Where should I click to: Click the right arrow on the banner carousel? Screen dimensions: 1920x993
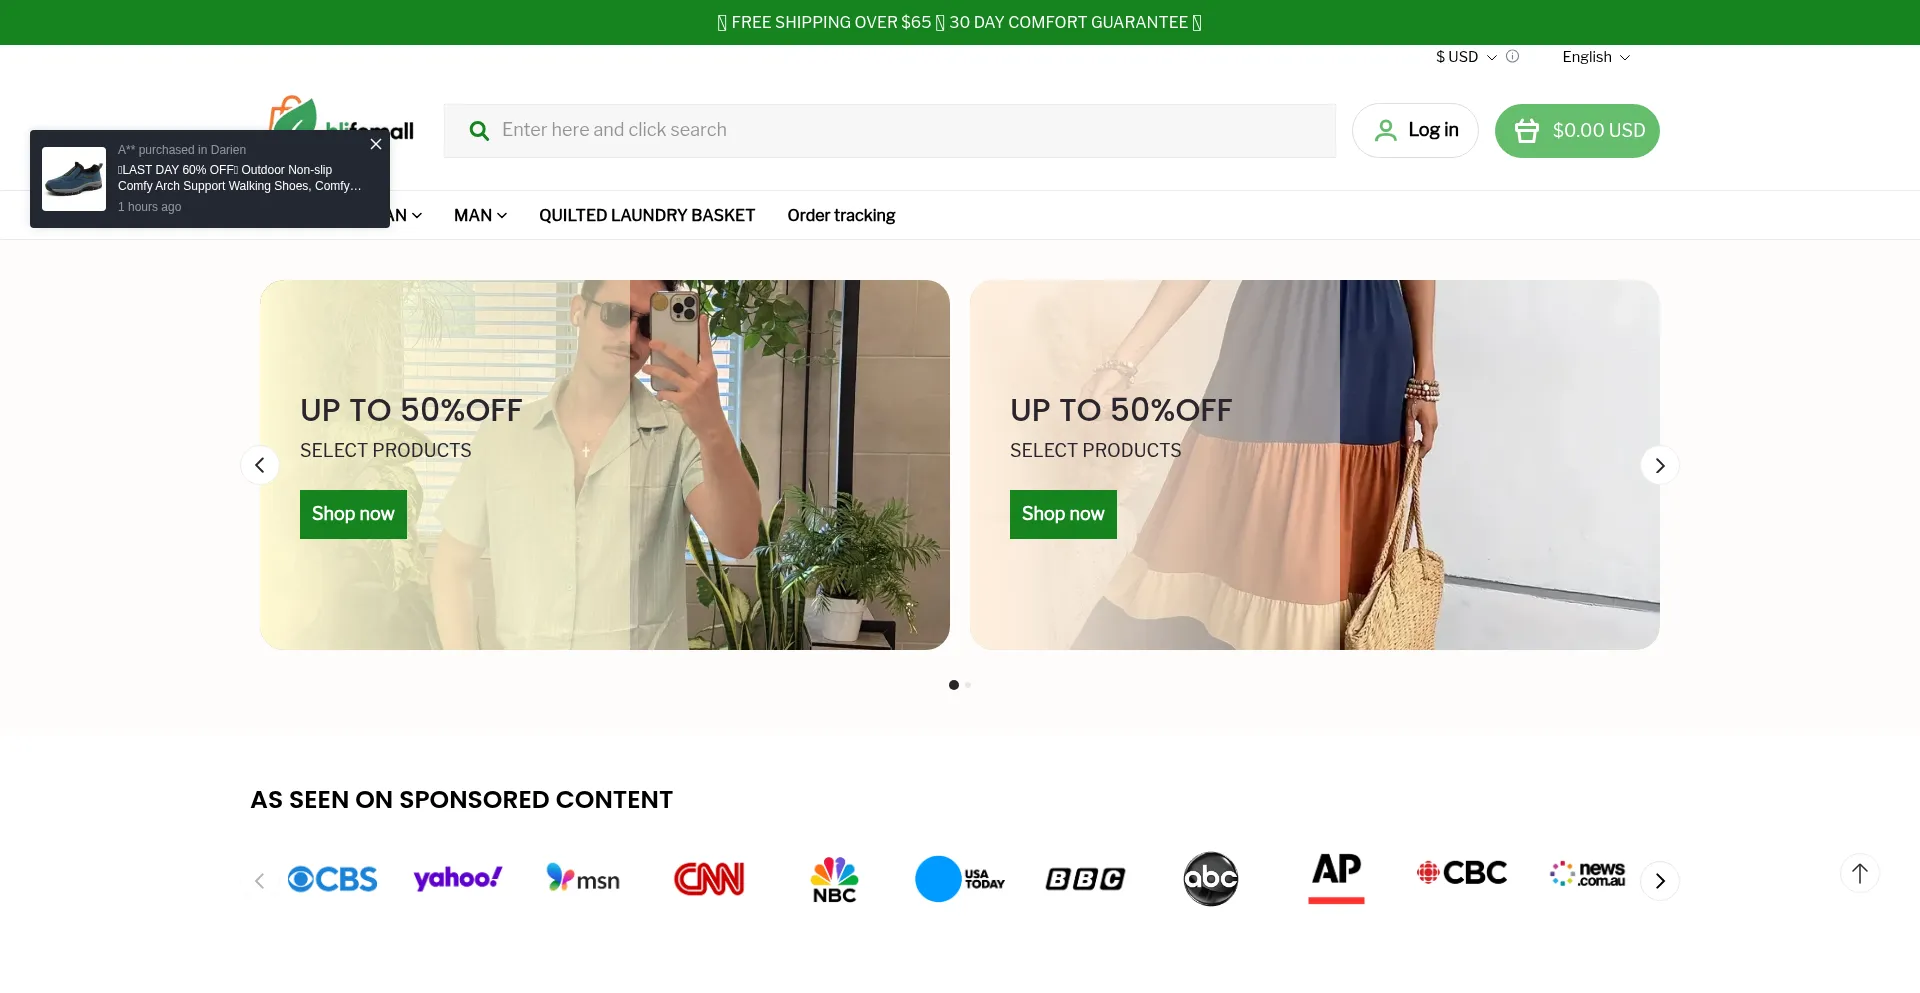pos(1659,465)
